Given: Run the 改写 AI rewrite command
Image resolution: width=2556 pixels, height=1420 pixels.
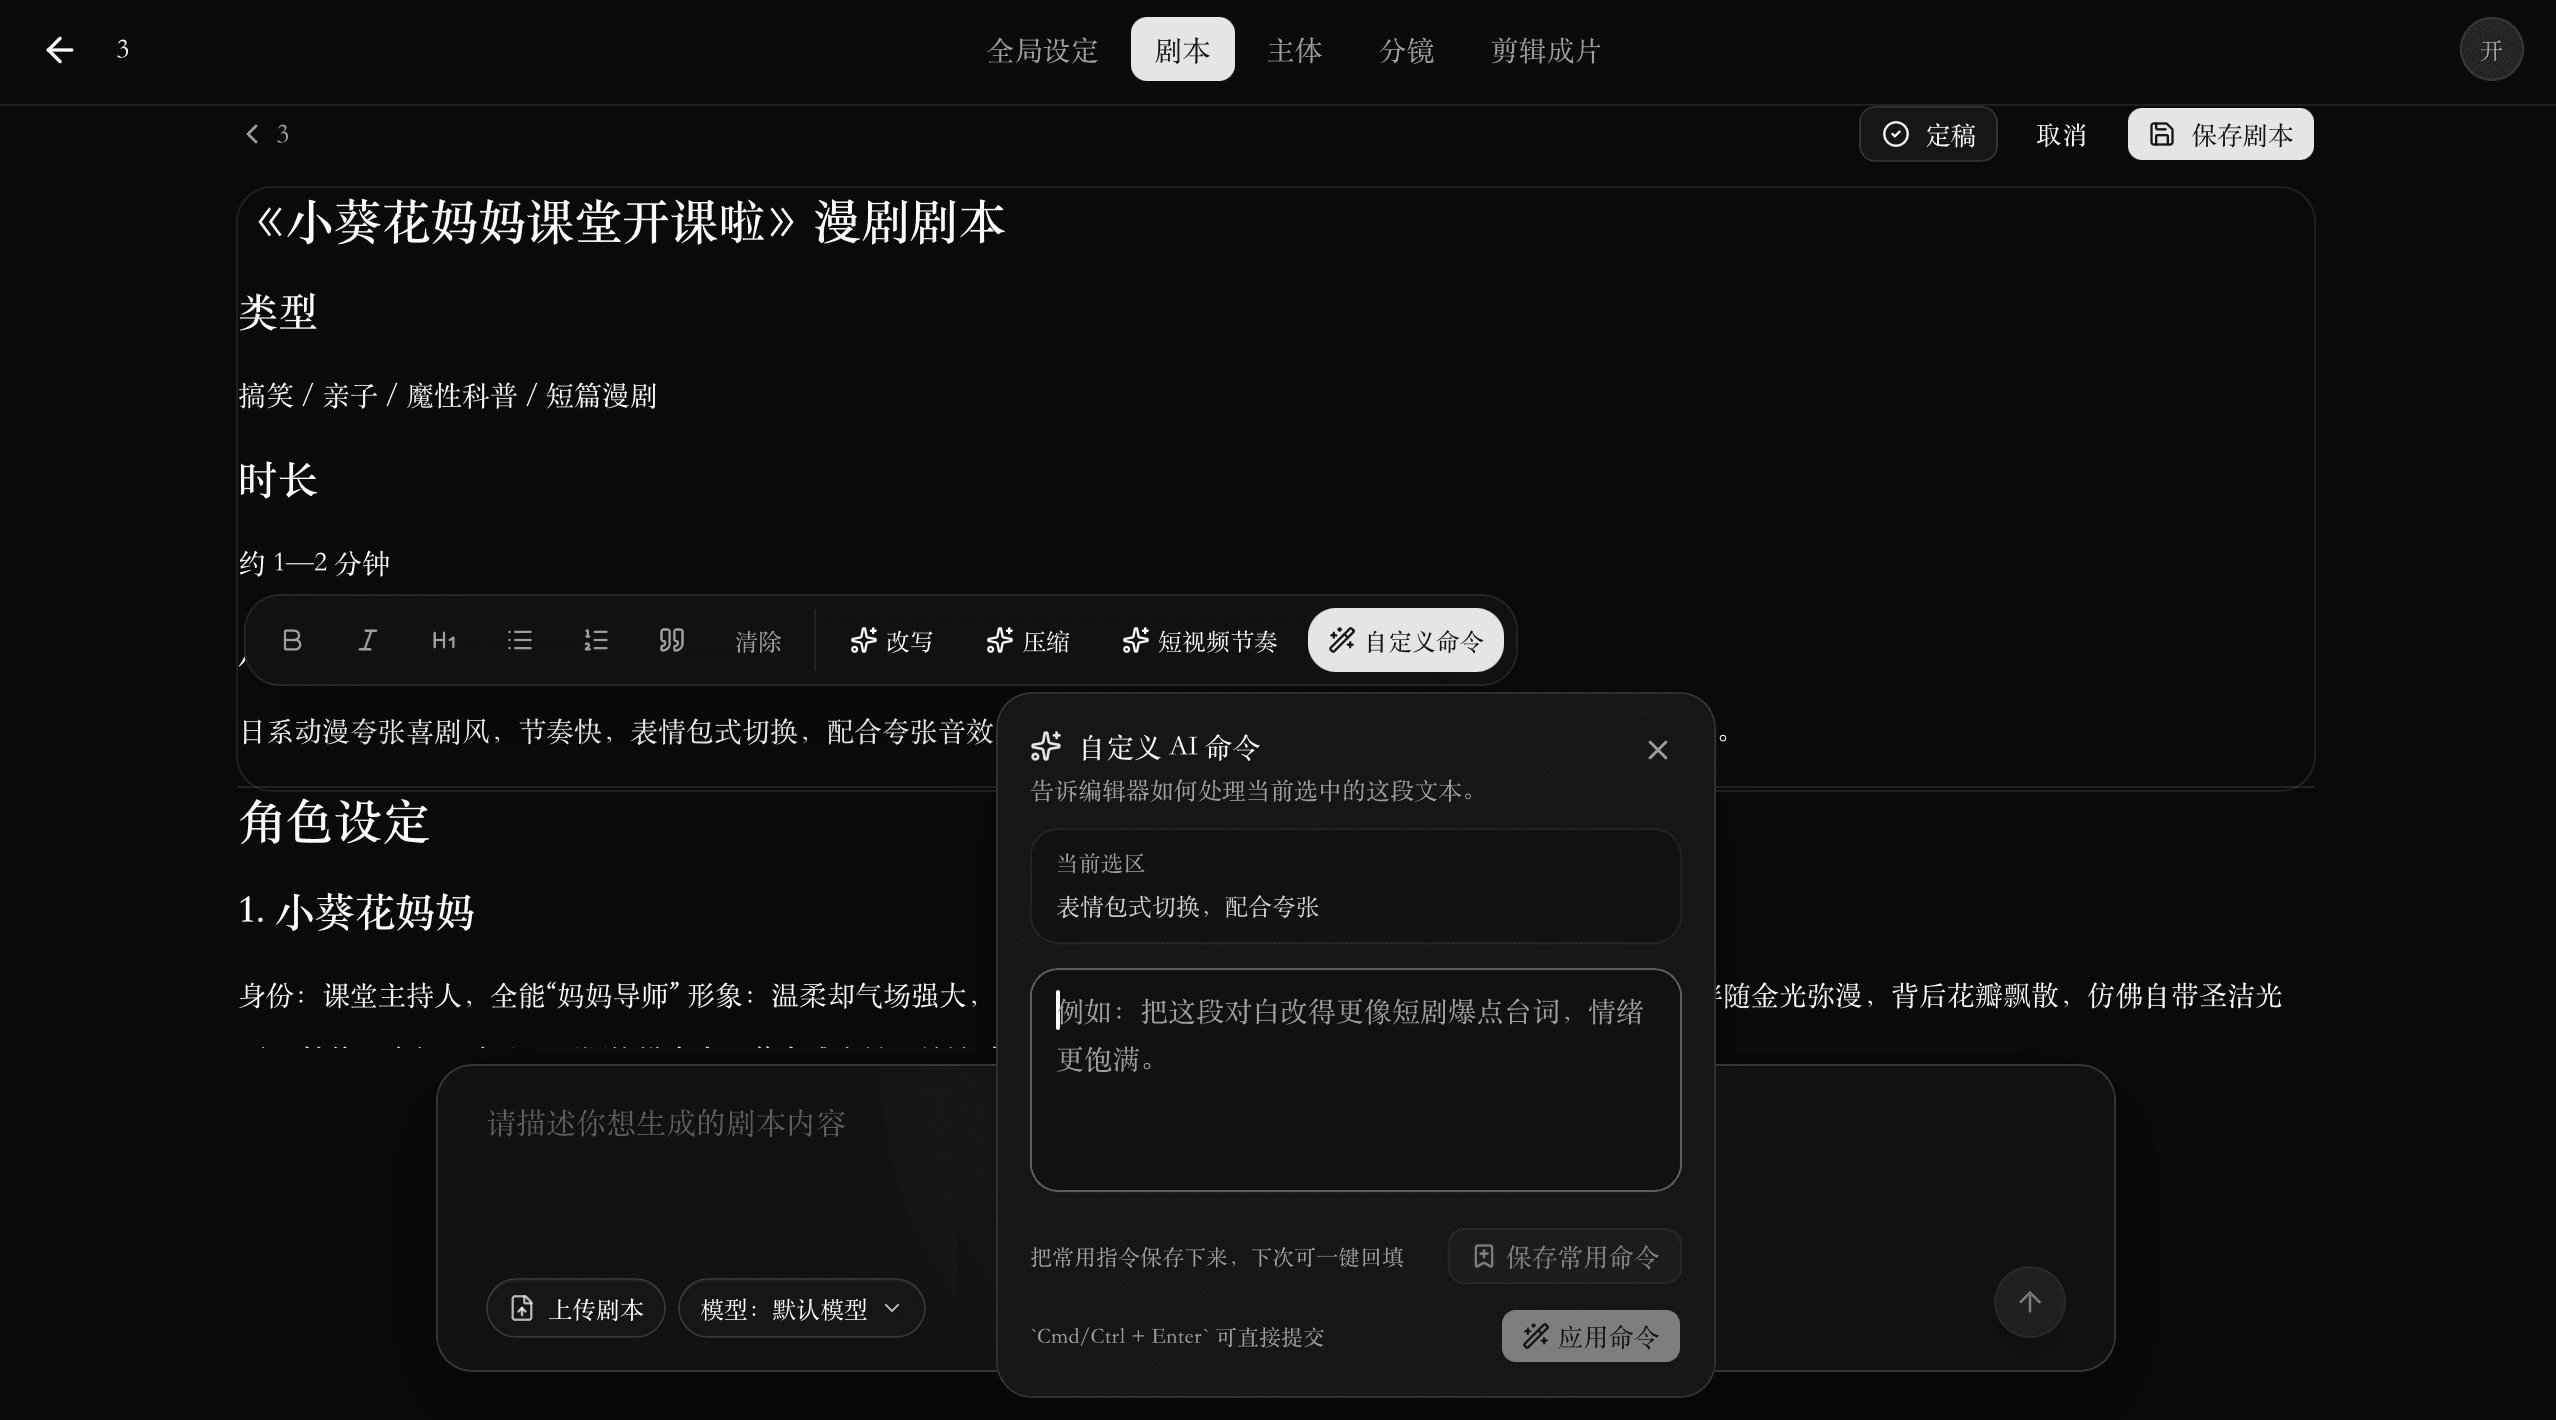Looking at the screenshot, I should (x=891, y=641).
